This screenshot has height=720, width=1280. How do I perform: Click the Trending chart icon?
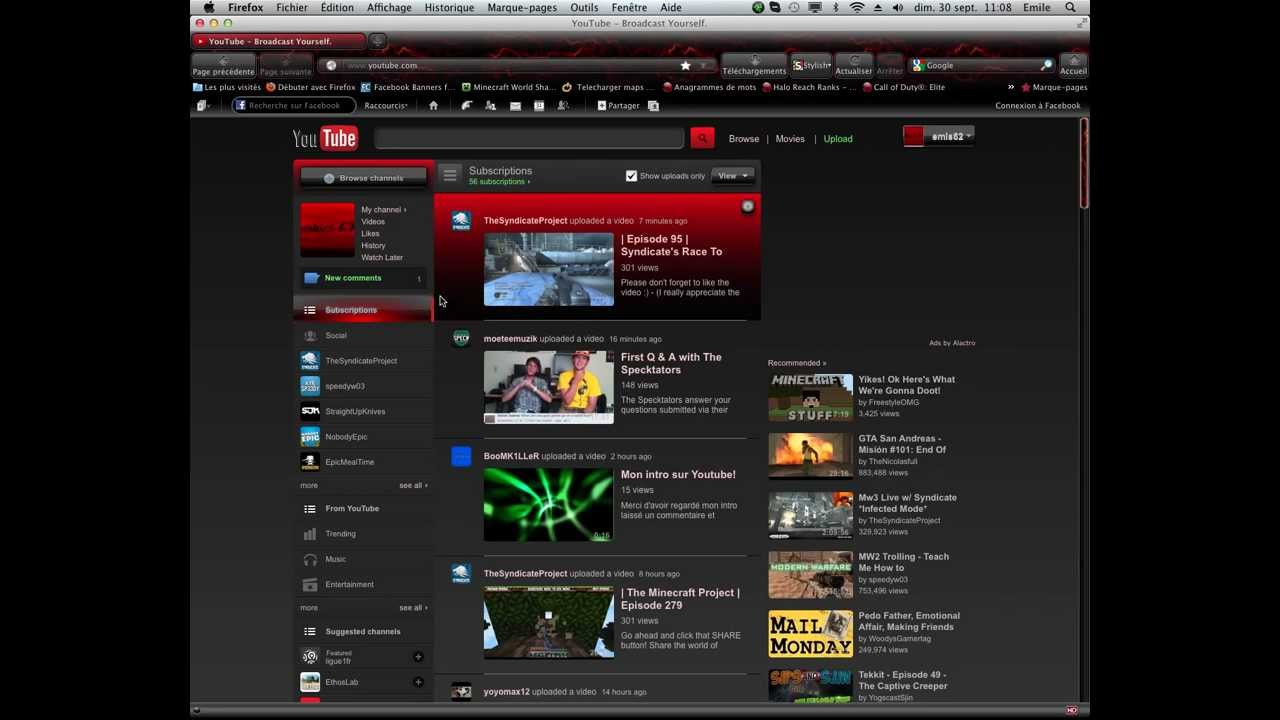[x=310, y=534]
